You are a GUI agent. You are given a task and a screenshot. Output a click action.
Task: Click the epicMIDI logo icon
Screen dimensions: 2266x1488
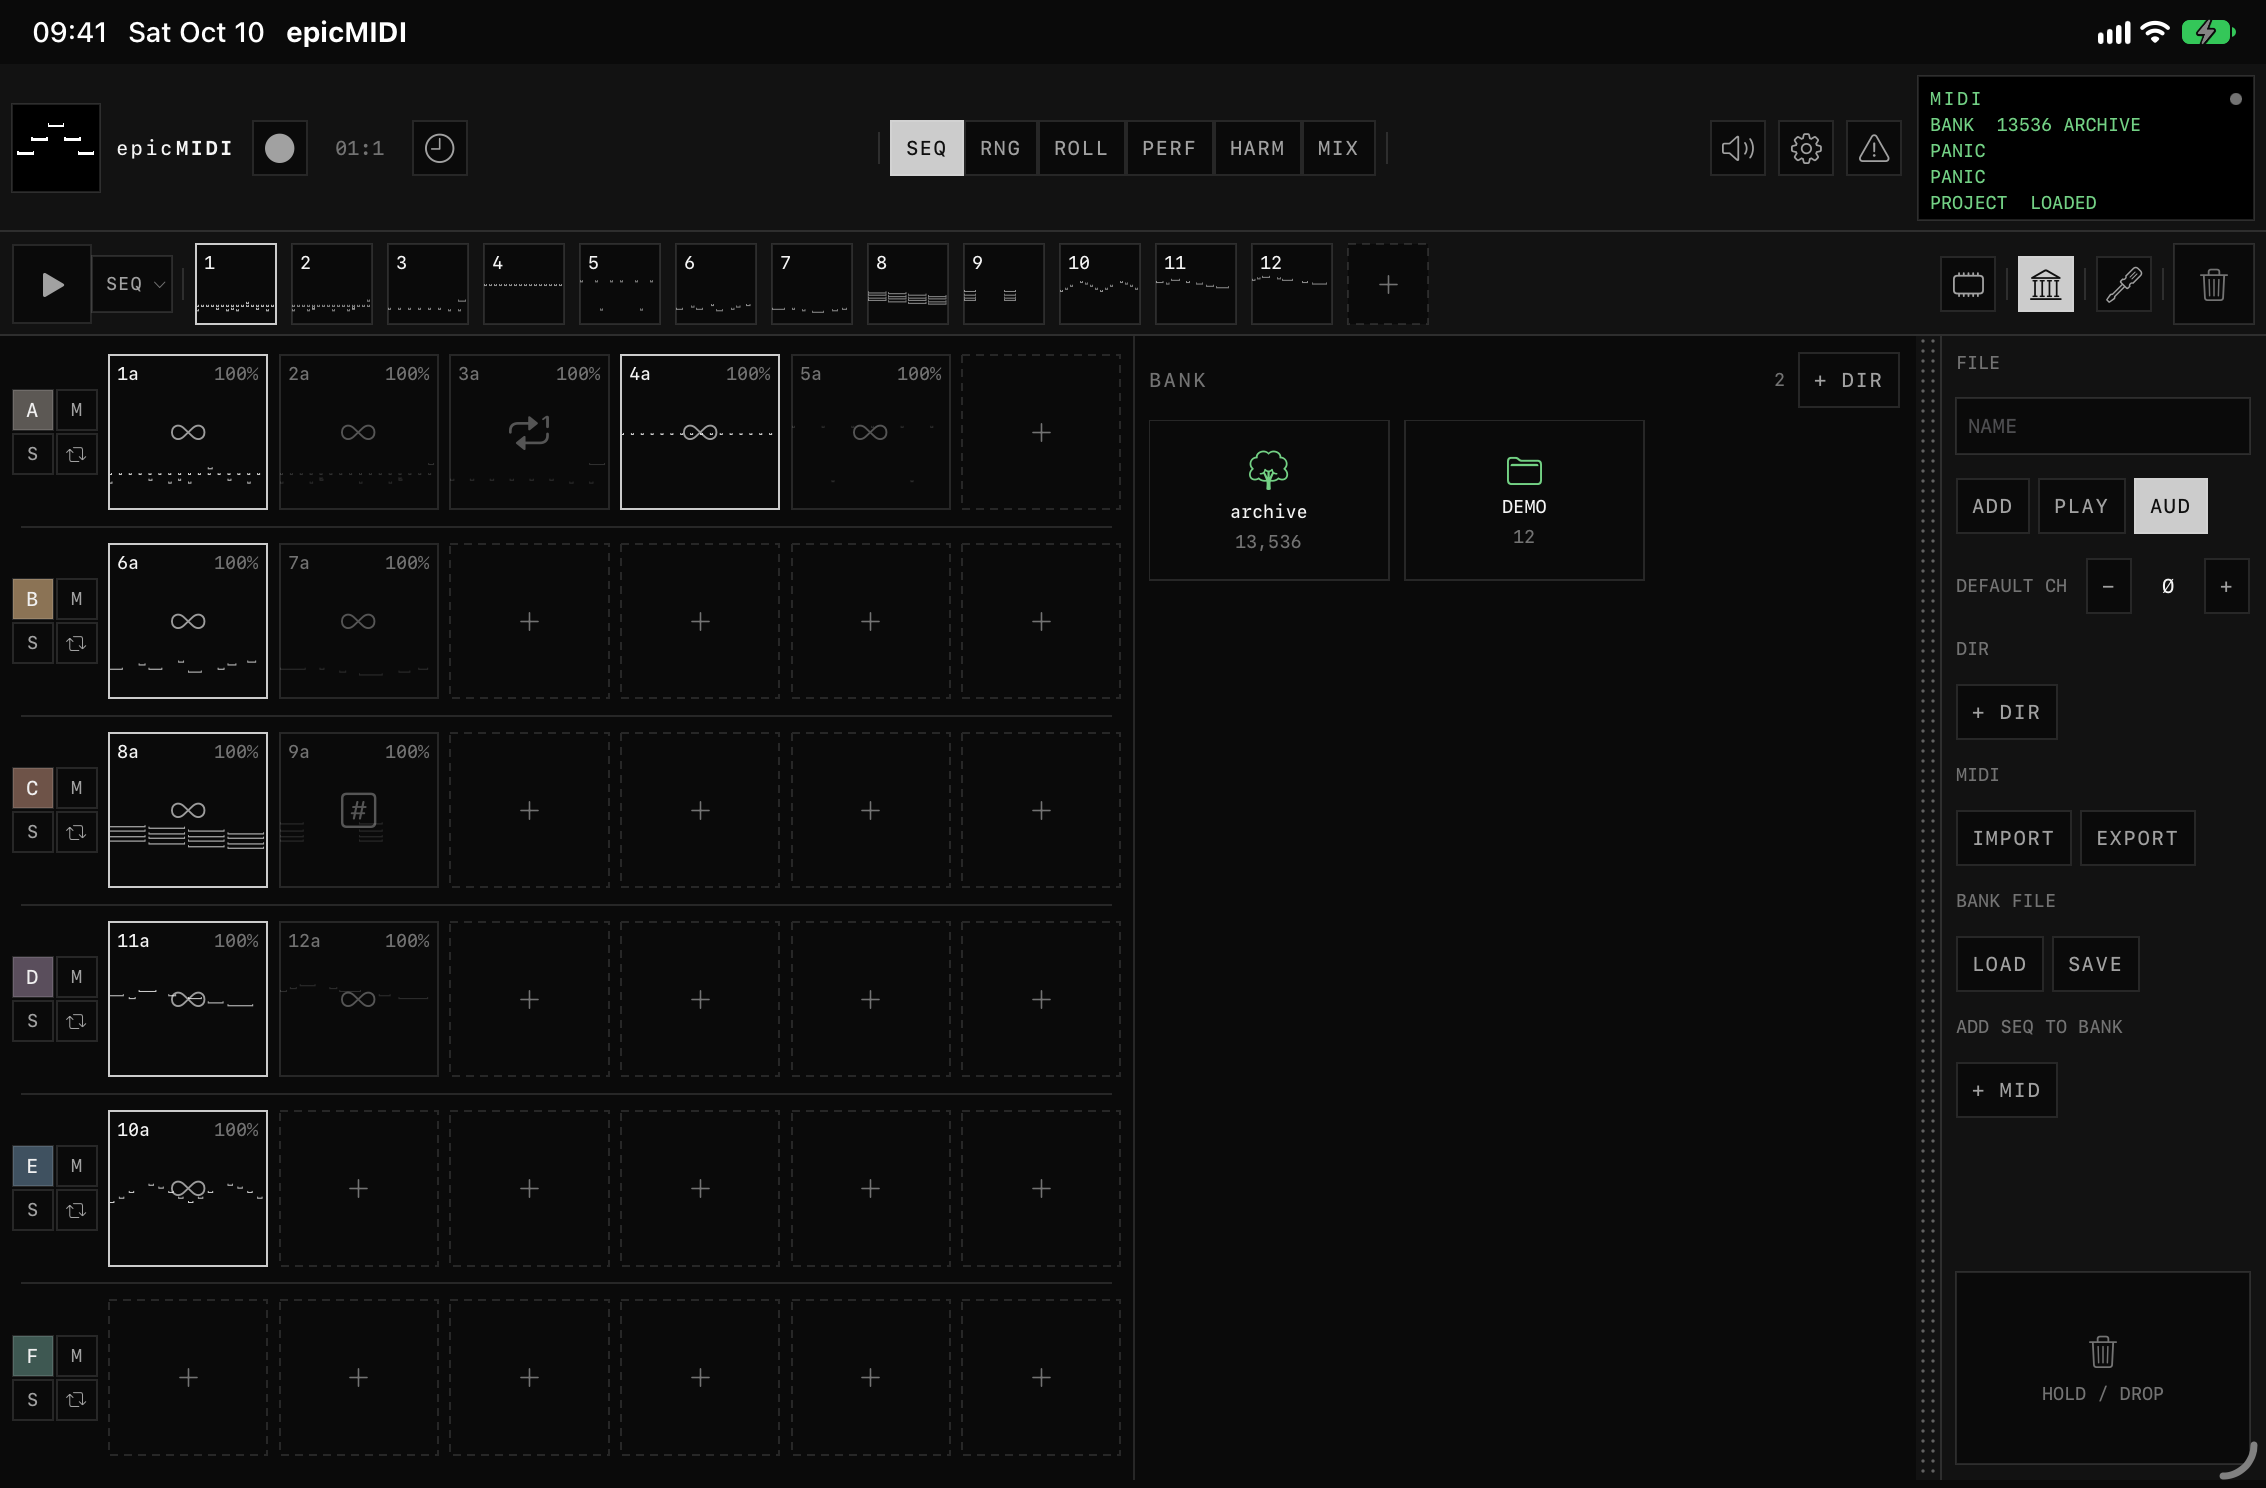pyautogui.click(x=56, y=148)
